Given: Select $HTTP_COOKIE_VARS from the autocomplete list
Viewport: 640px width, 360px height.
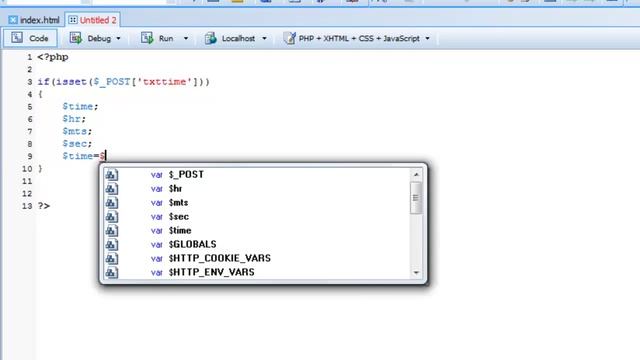Looking at the screenshot, I should [x=256, y=258].
